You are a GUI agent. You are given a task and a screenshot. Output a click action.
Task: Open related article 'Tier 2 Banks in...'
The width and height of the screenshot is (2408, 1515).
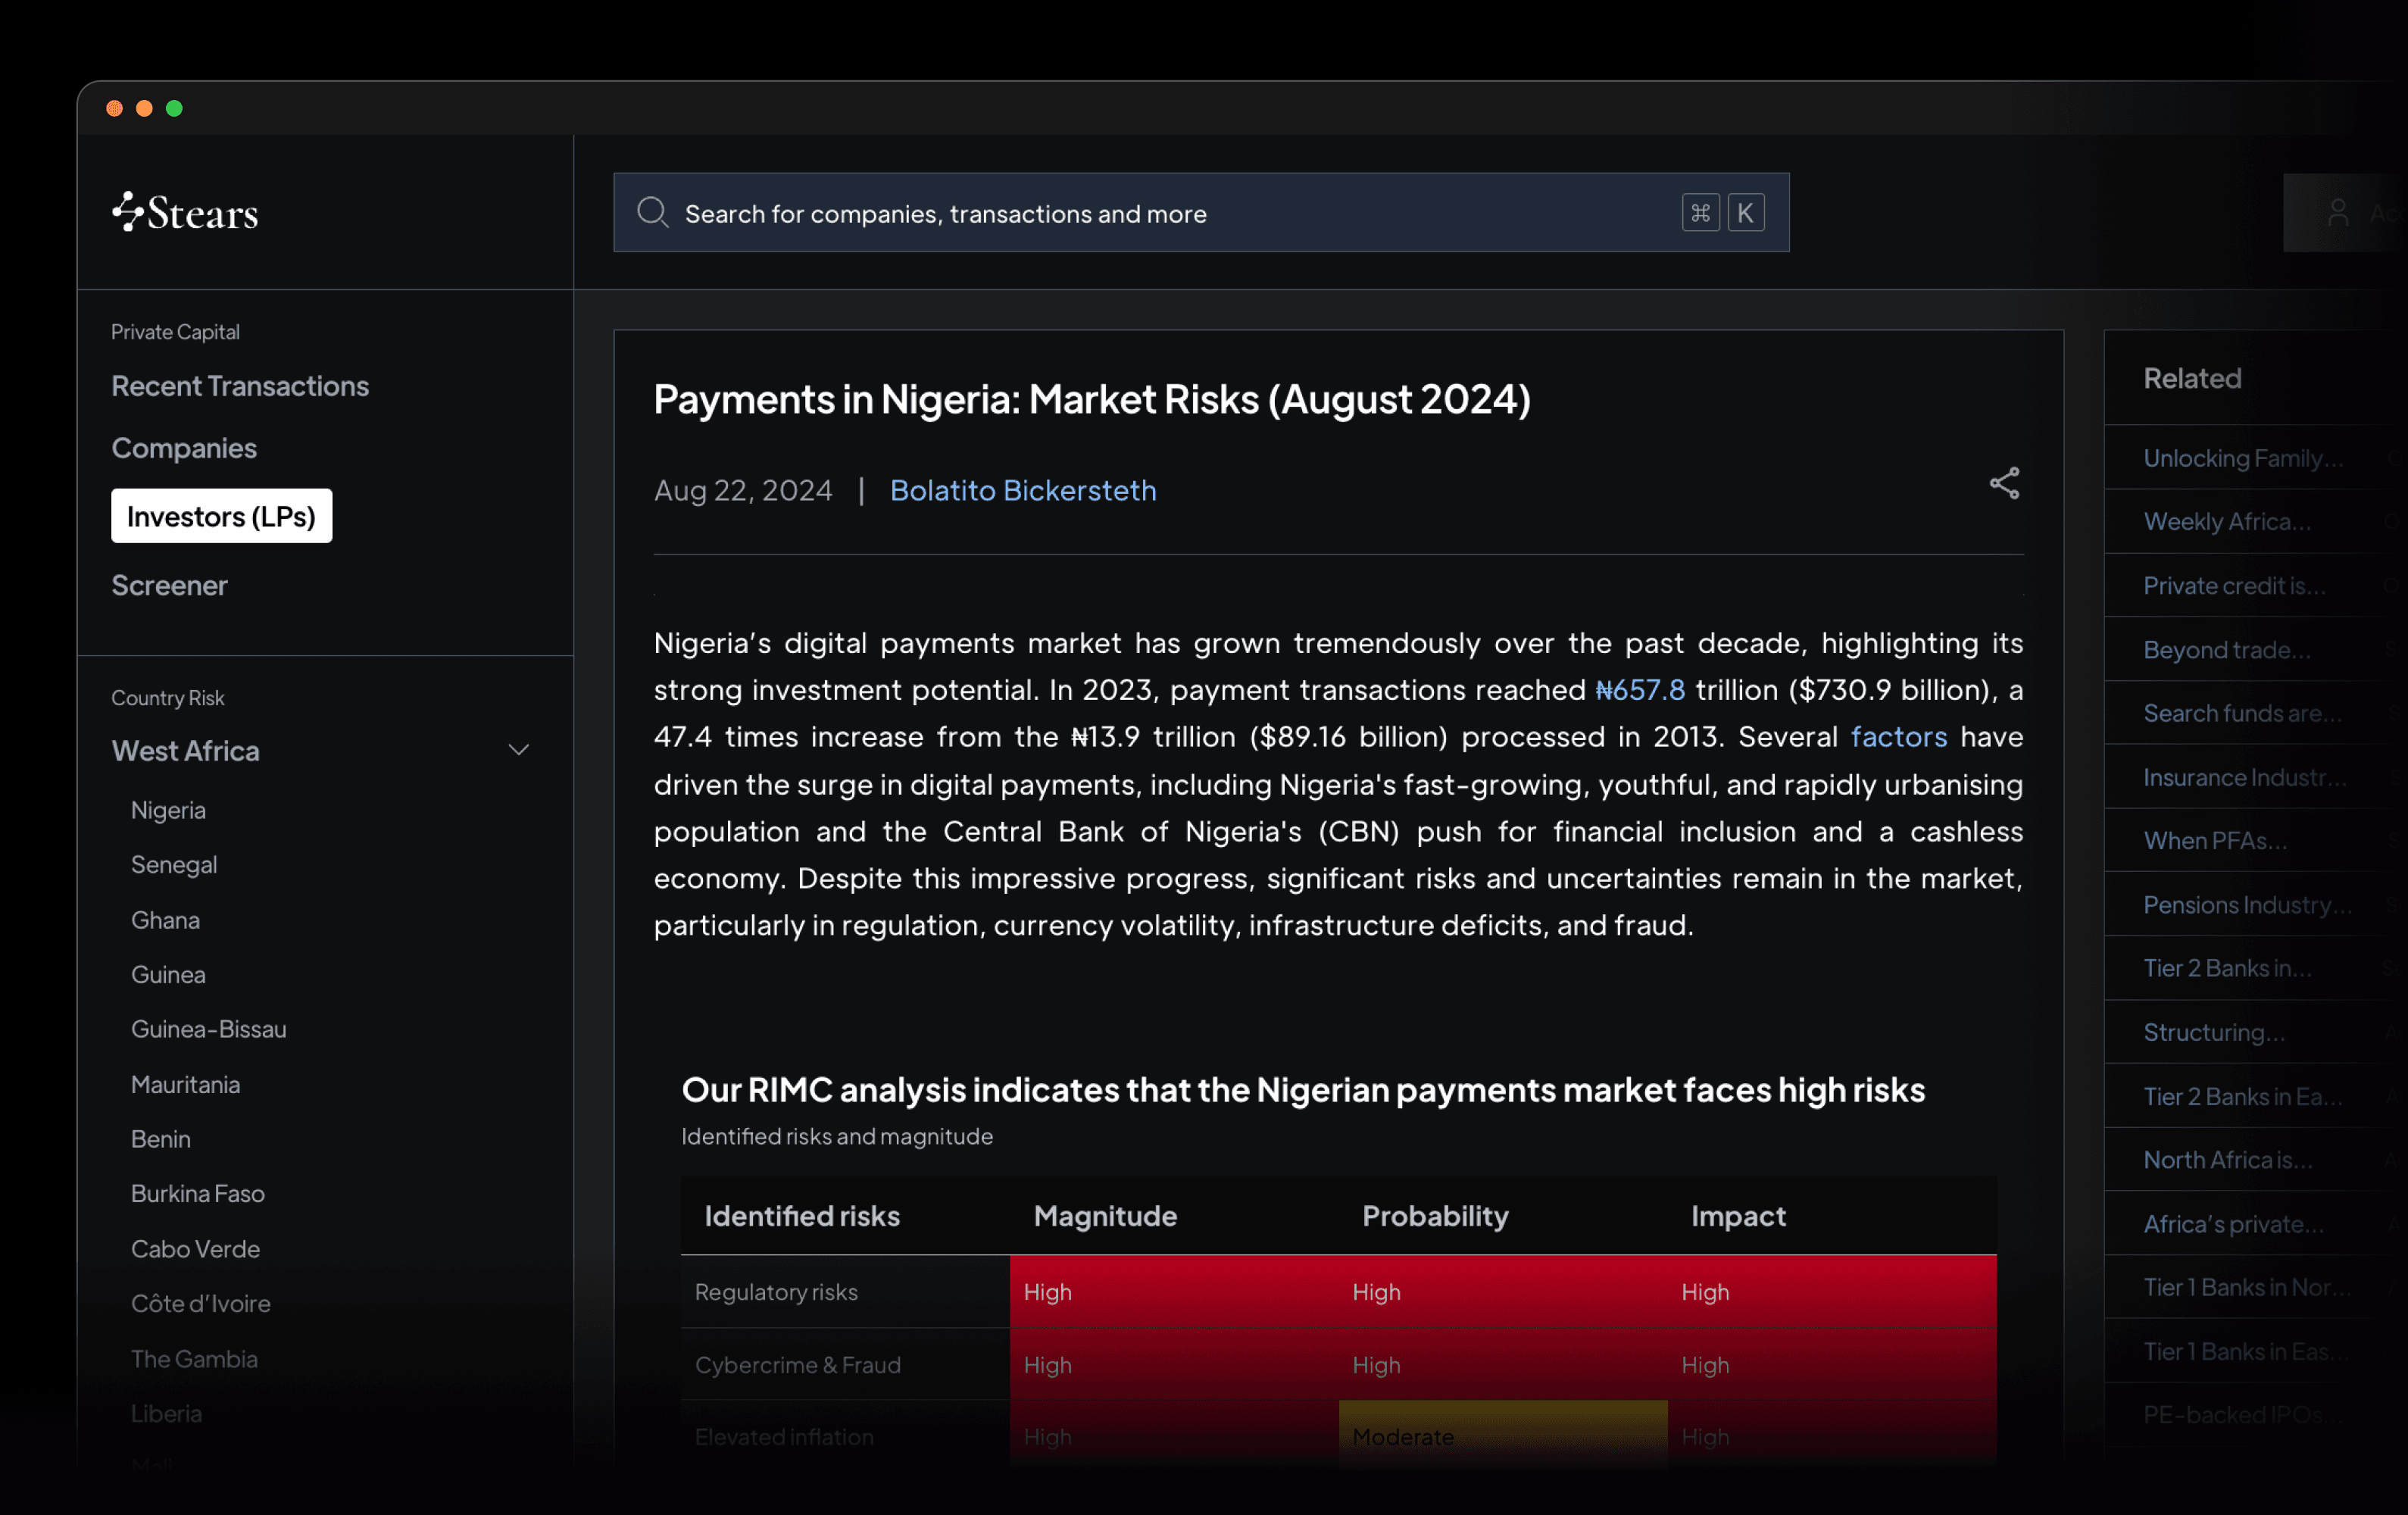(2227, 968)
